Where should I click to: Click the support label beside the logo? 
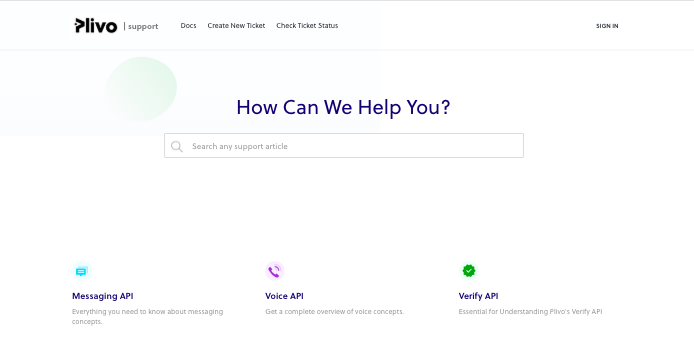143,27
